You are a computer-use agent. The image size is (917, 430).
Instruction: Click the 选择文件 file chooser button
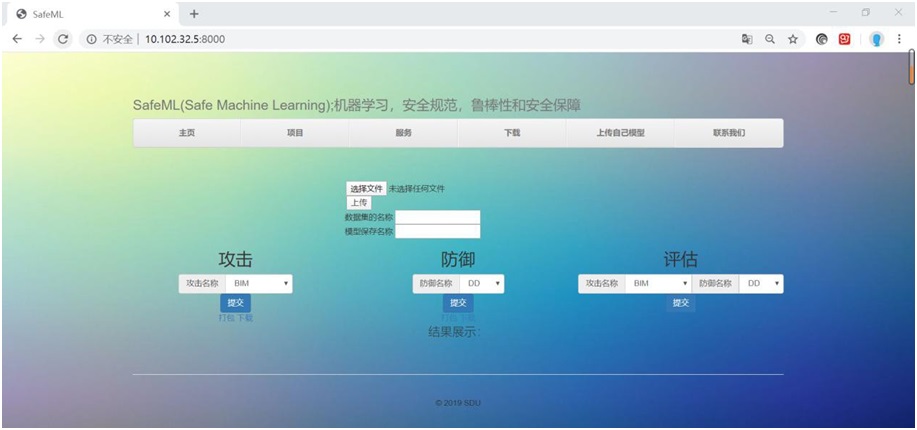point(366,188)
